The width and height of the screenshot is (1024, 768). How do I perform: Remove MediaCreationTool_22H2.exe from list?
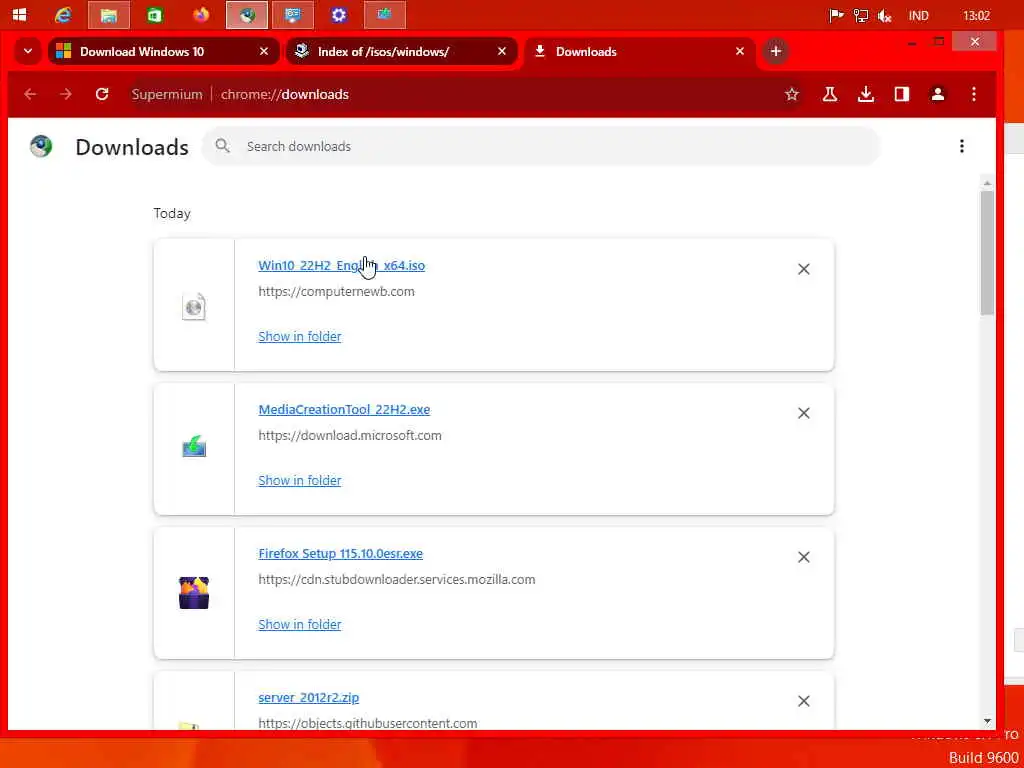(x=803, y=413)
